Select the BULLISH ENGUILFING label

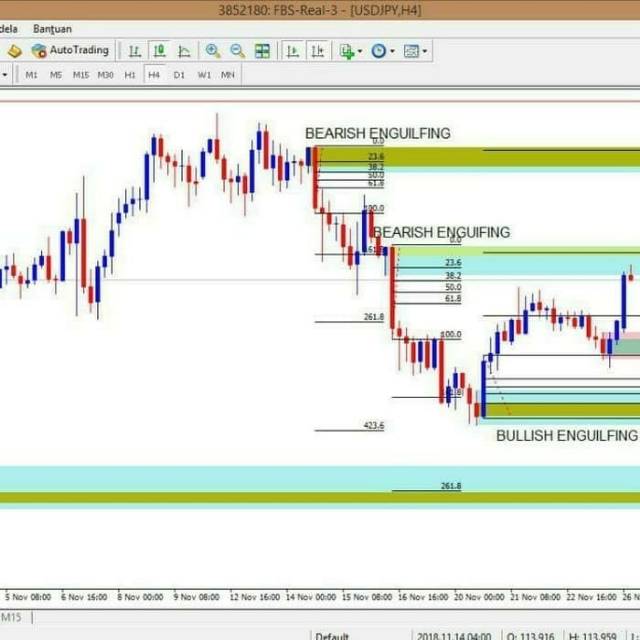(567, 436)
